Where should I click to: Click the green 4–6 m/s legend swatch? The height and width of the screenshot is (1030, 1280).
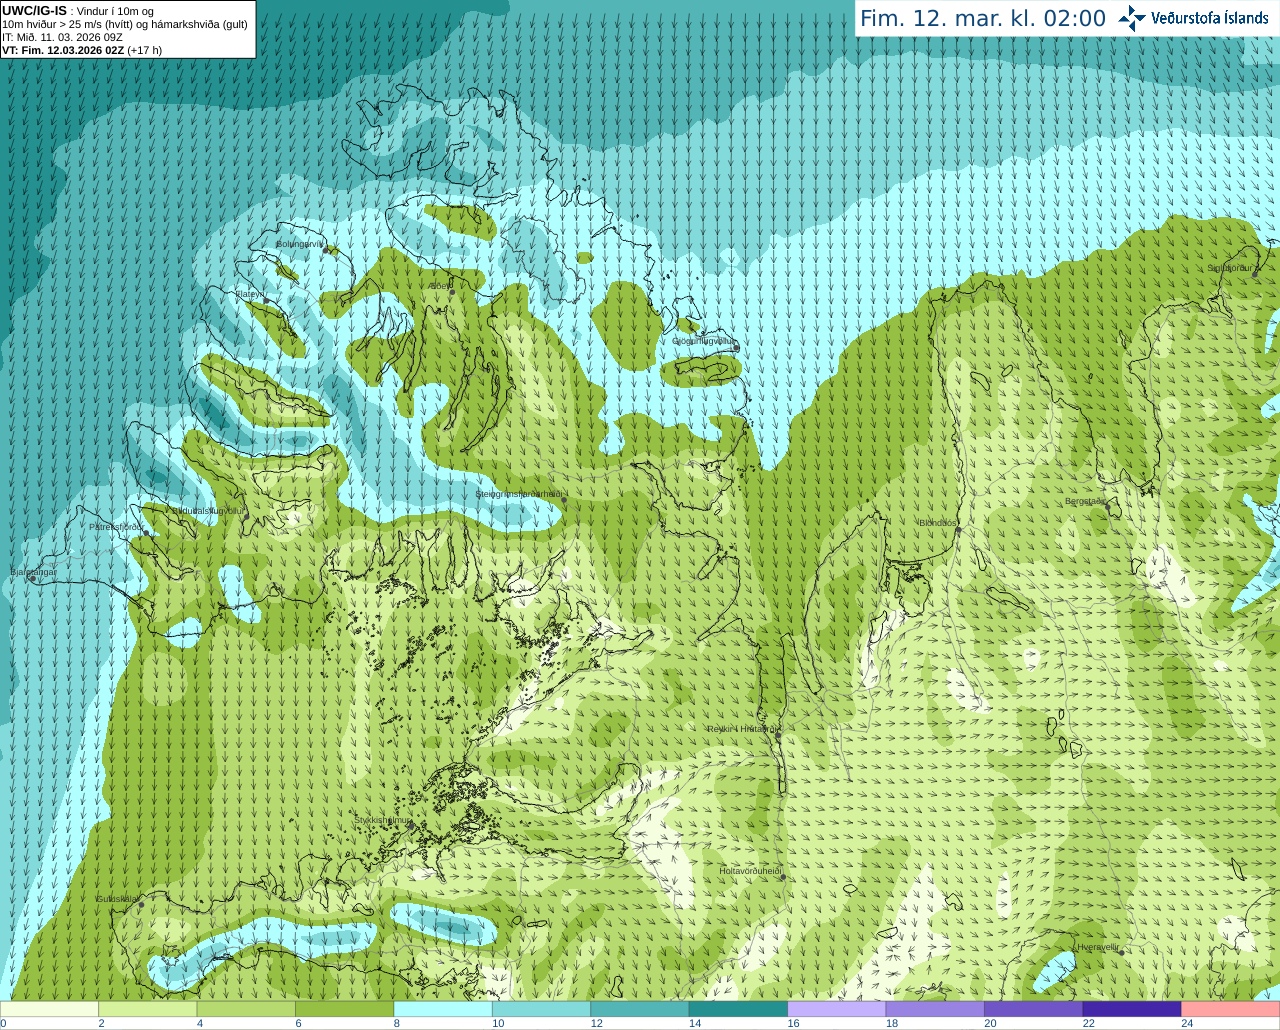pos(246,1009)
